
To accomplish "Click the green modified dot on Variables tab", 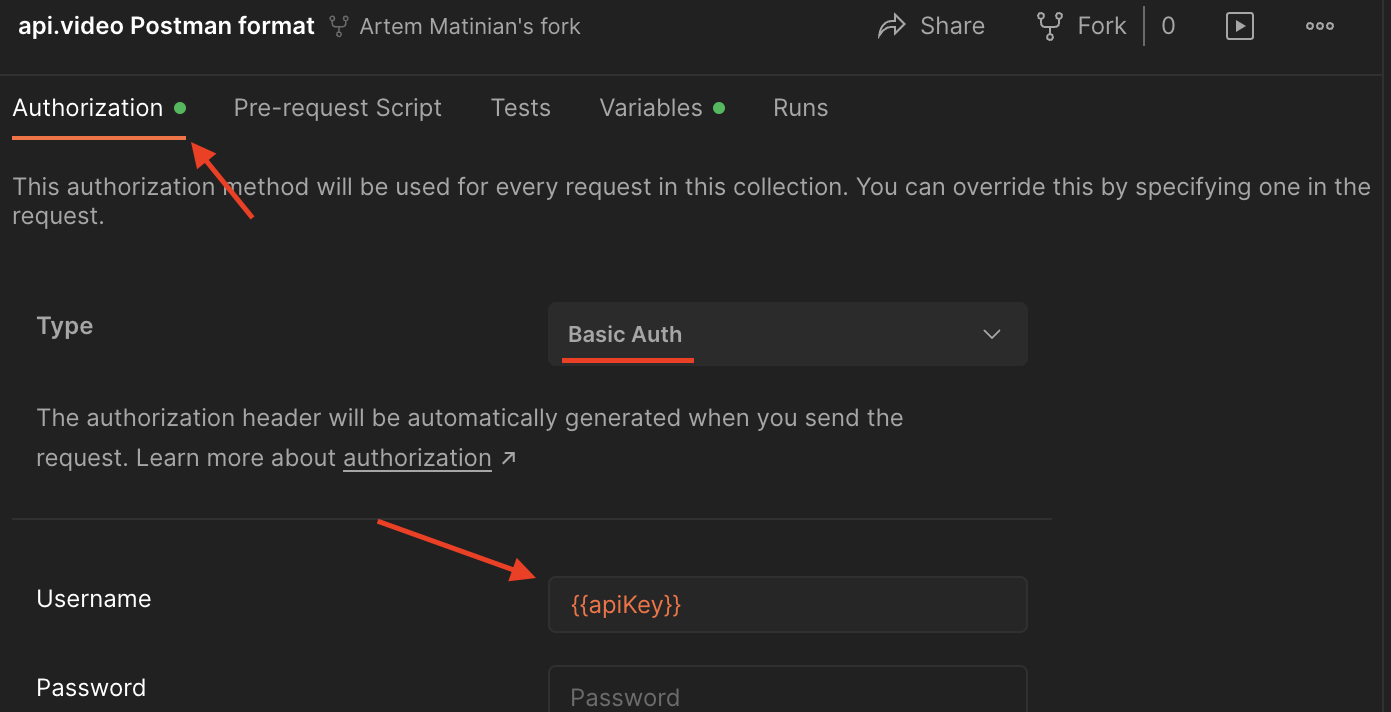I will coord(721,107).
